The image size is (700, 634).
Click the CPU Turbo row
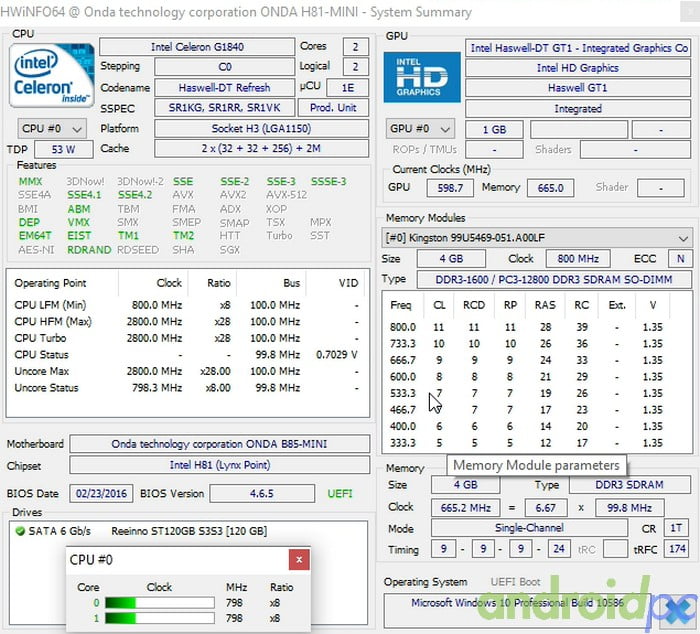tap(187, 338)
